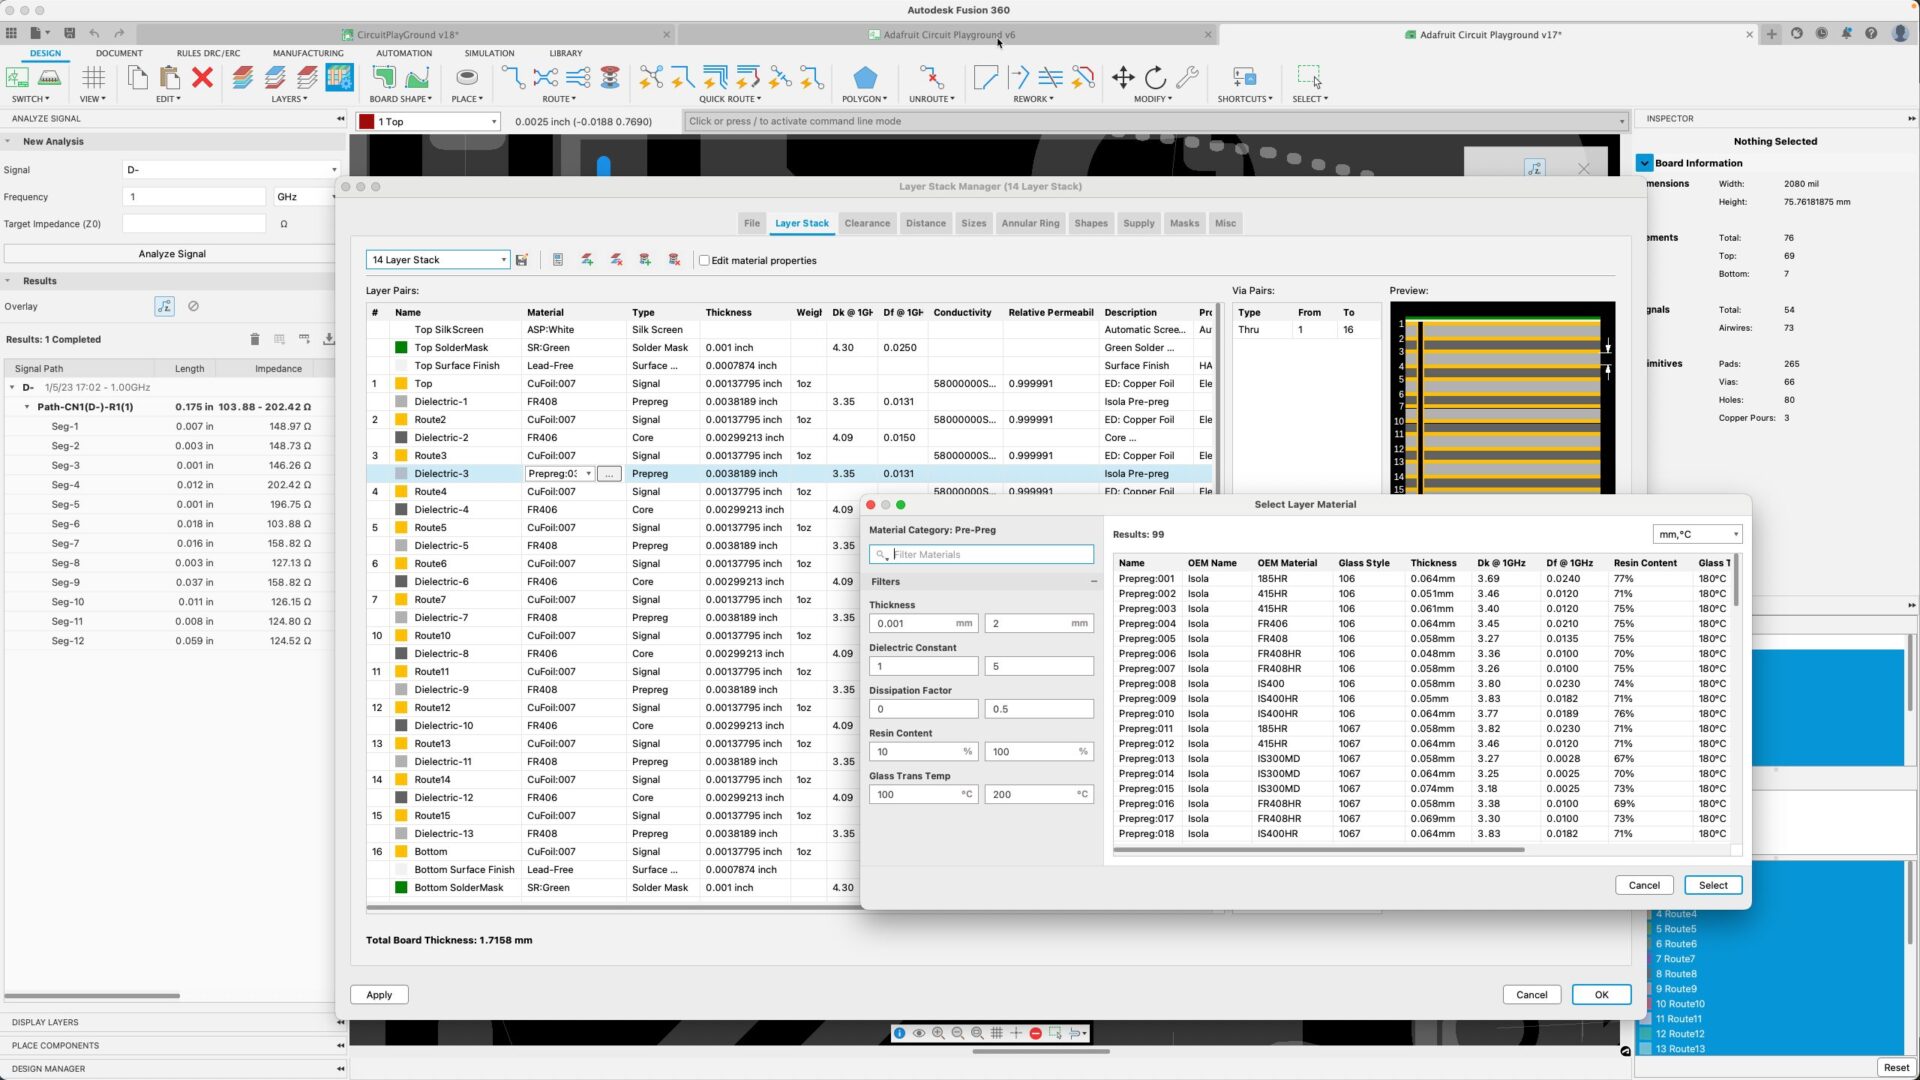Click Select button in material dialog
This screenshot has height=1080, width=1920.
1712,885
